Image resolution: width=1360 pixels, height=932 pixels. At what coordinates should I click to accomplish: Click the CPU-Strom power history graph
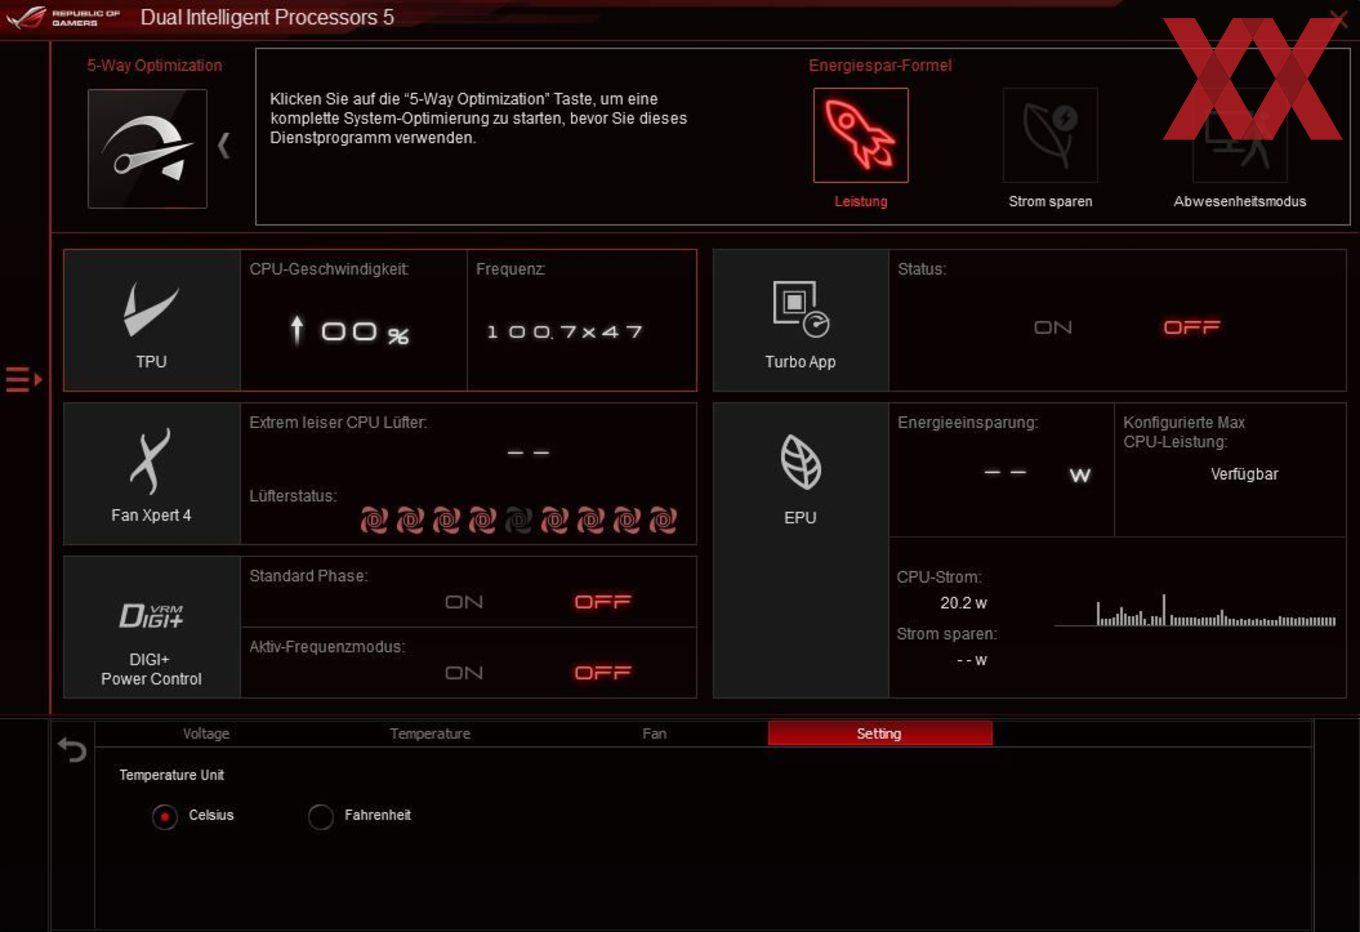(1196, 610)
